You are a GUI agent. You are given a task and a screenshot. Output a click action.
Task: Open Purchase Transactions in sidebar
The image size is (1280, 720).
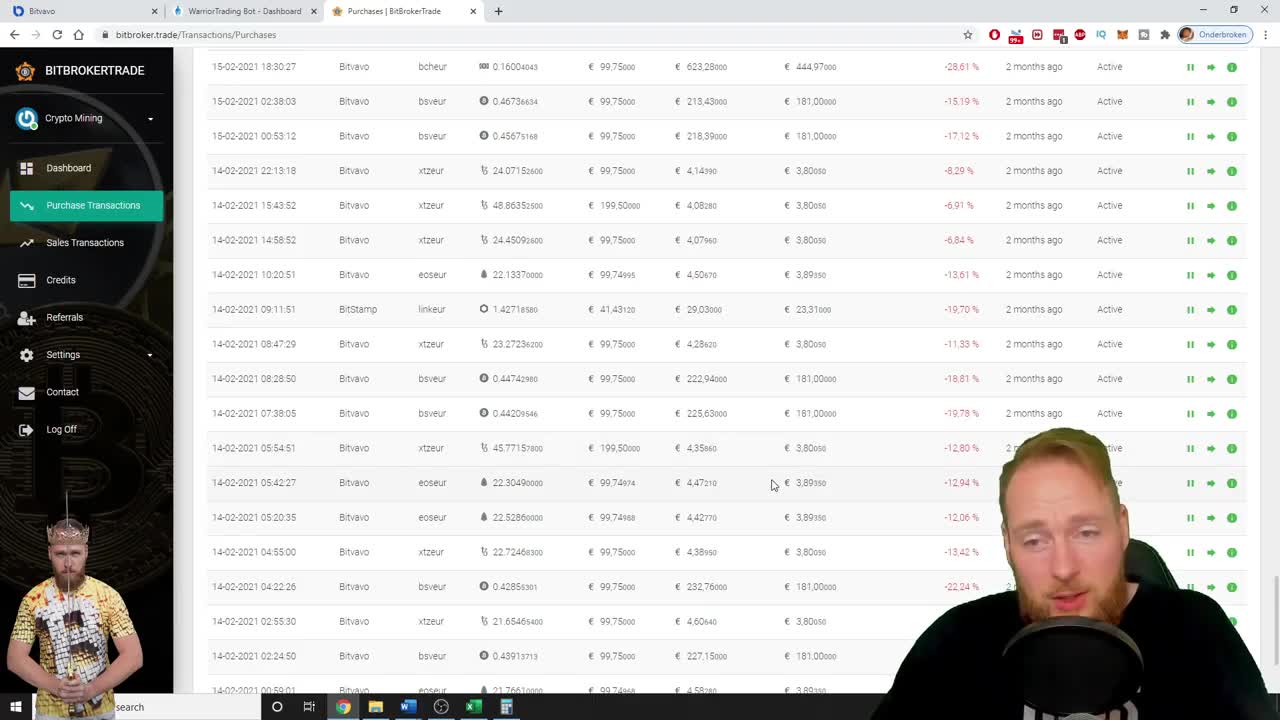tap(87, 205)
